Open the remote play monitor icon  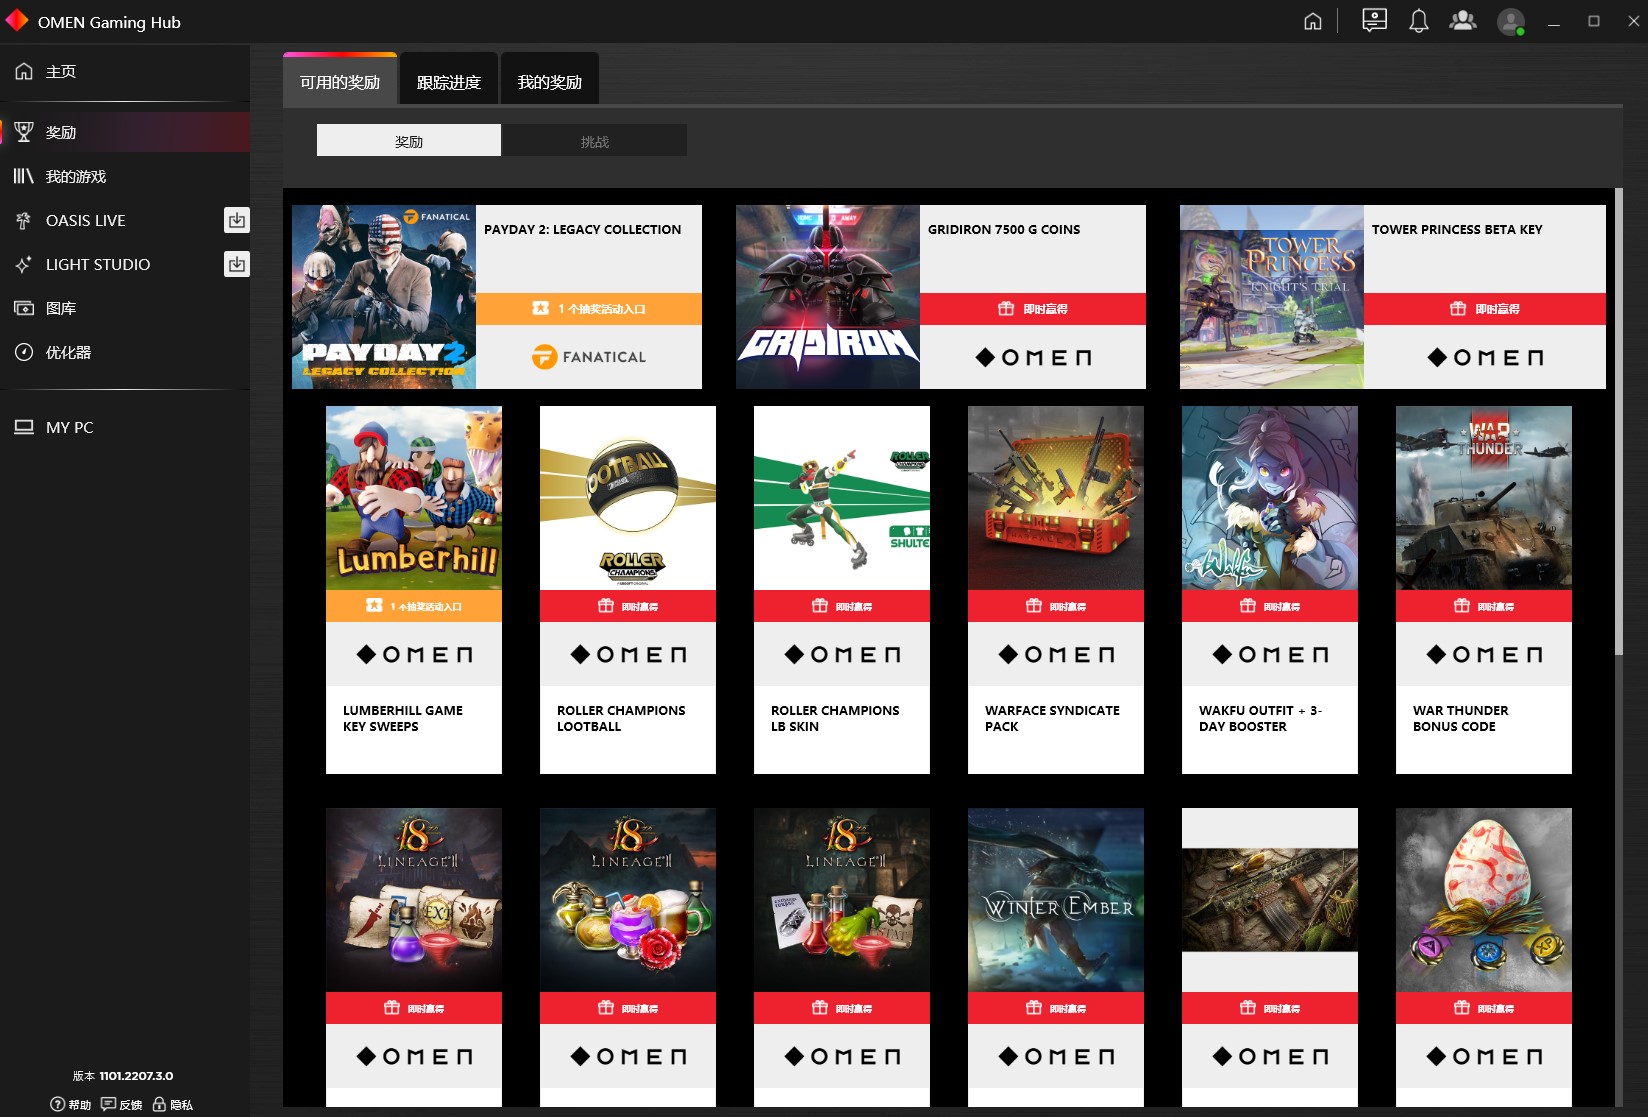coord(1375,21)
